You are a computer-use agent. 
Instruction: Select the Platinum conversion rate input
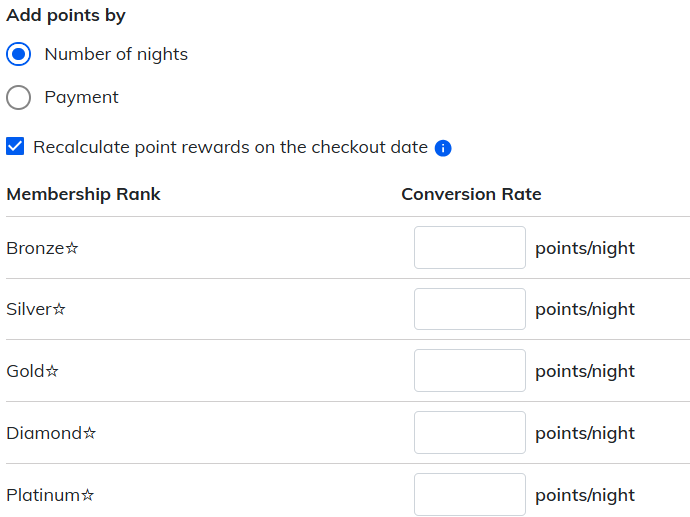[469, 494]
